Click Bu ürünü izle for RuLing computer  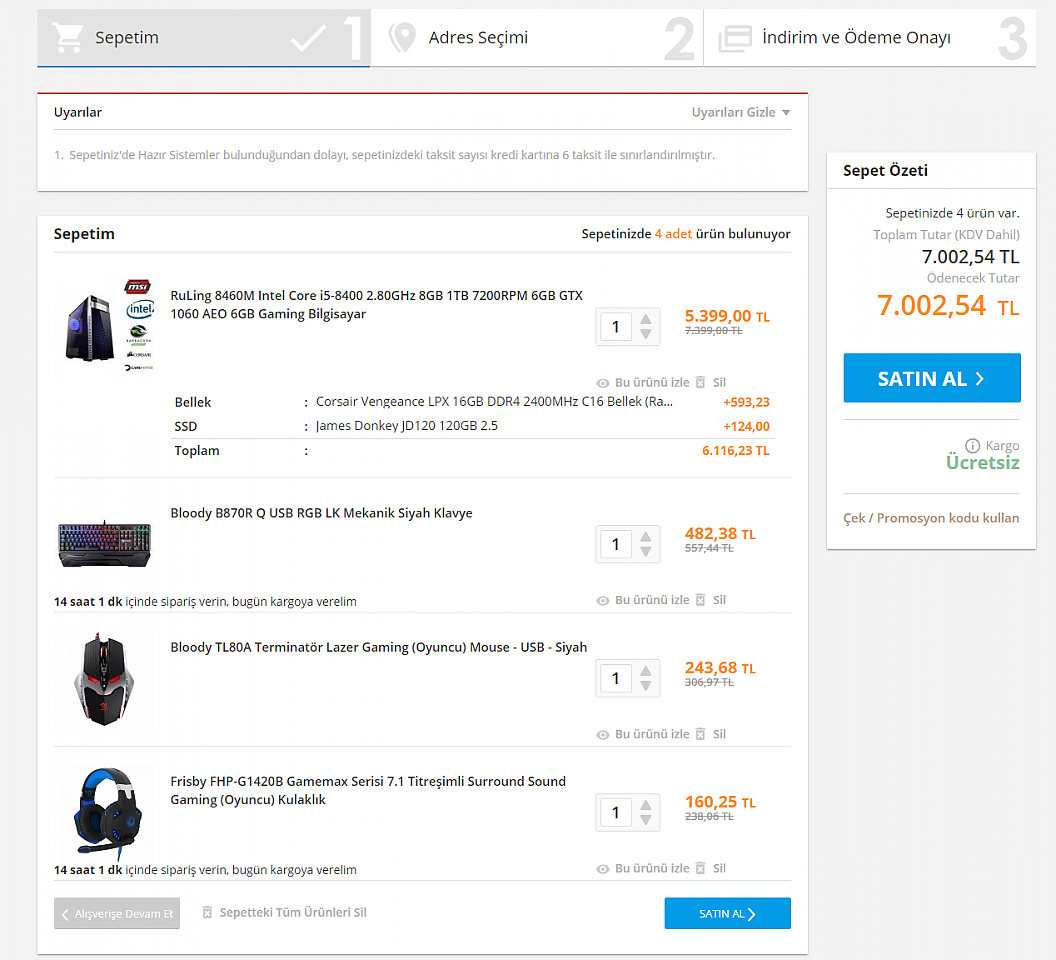652,382
